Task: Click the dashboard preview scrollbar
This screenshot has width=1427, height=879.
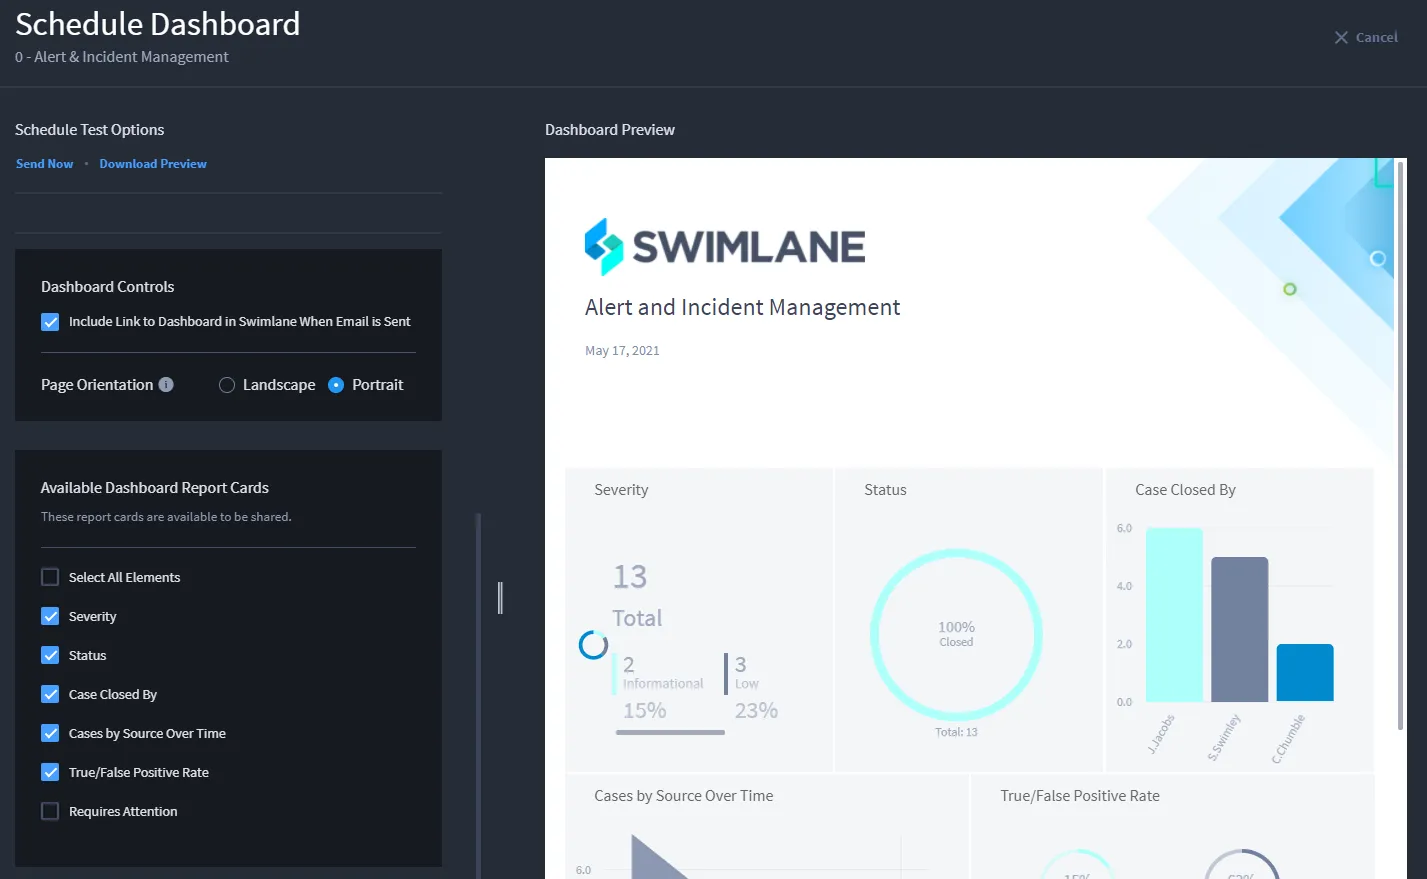Action: click(1400, 445)
